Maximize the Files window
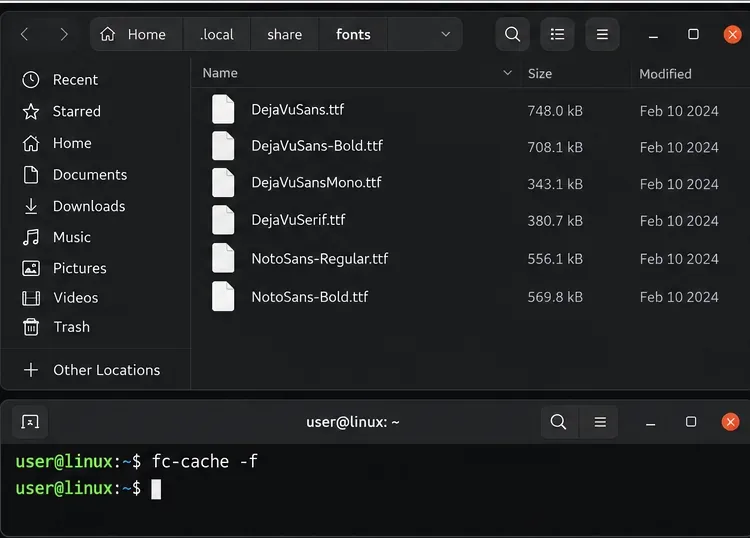This screenshot has width=750, height=538. pyautogui.click(x=693, y=34)
